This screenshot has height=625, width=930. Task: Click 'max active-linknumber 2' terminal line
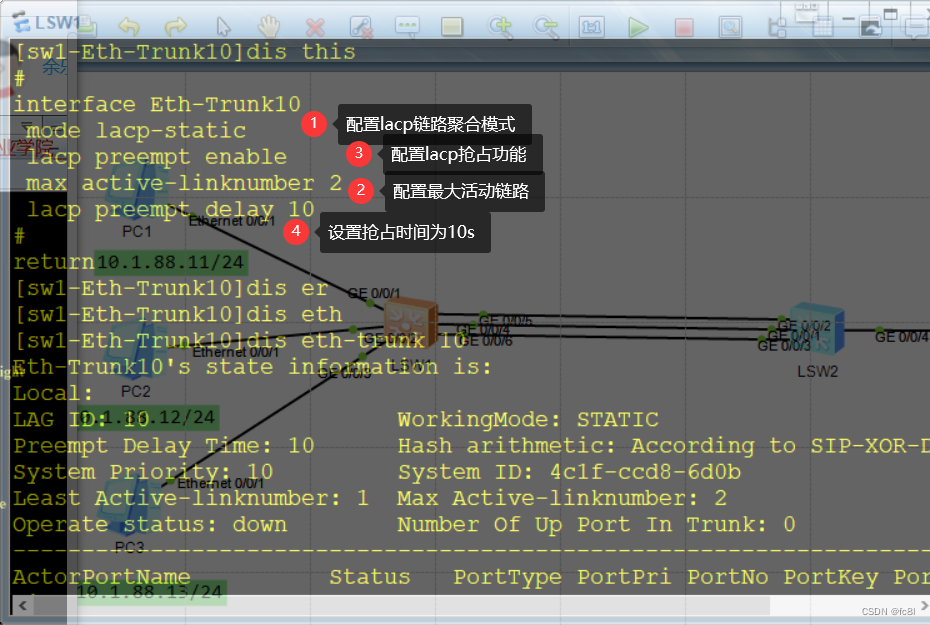pos(184,183)
